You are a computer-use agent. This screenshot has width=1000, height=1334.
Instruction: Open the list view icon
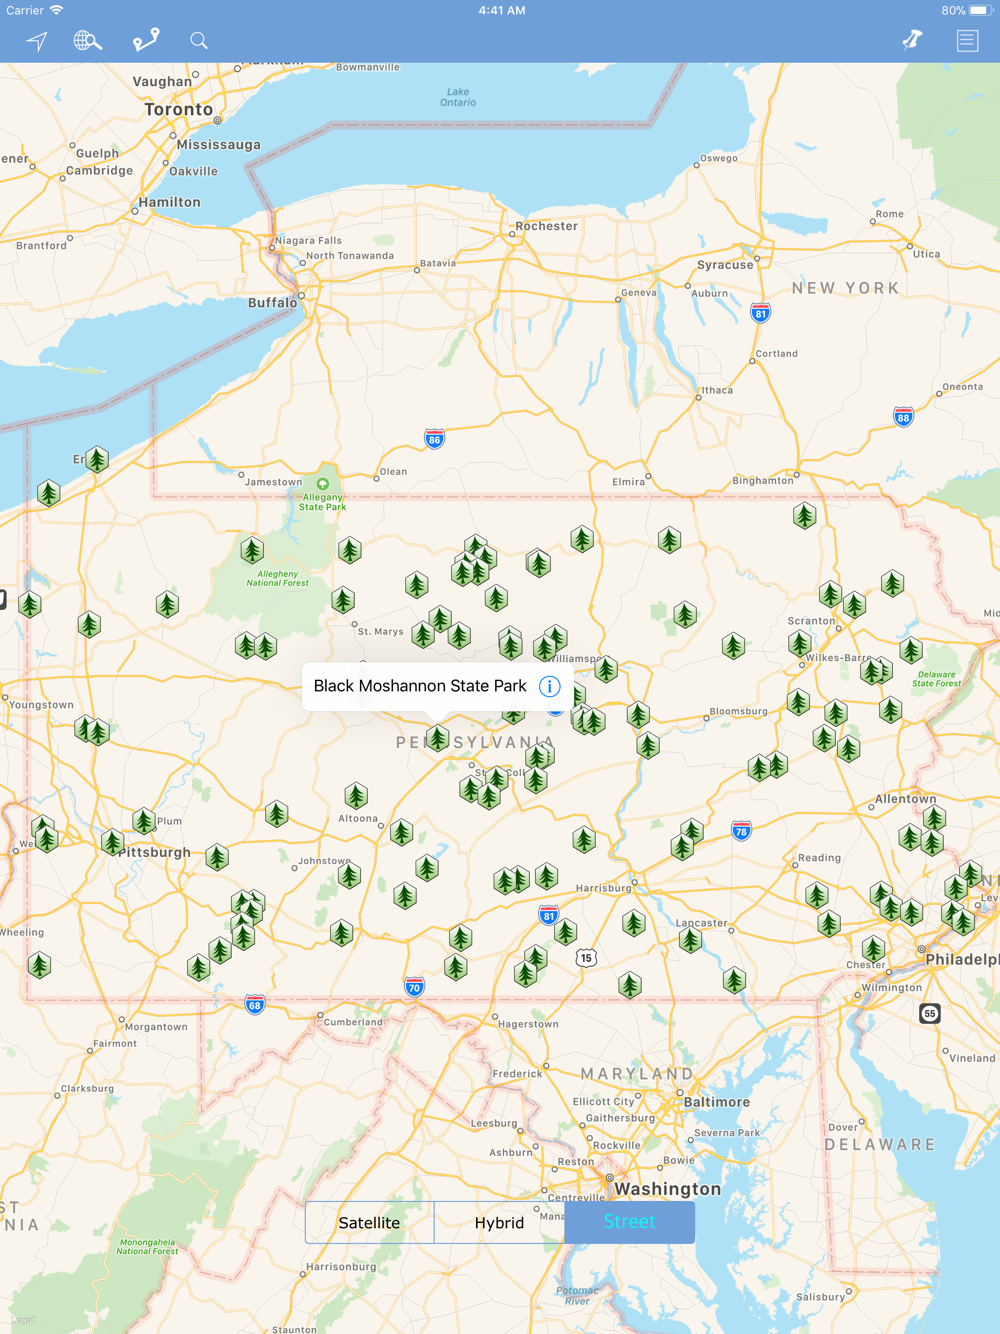967,41
